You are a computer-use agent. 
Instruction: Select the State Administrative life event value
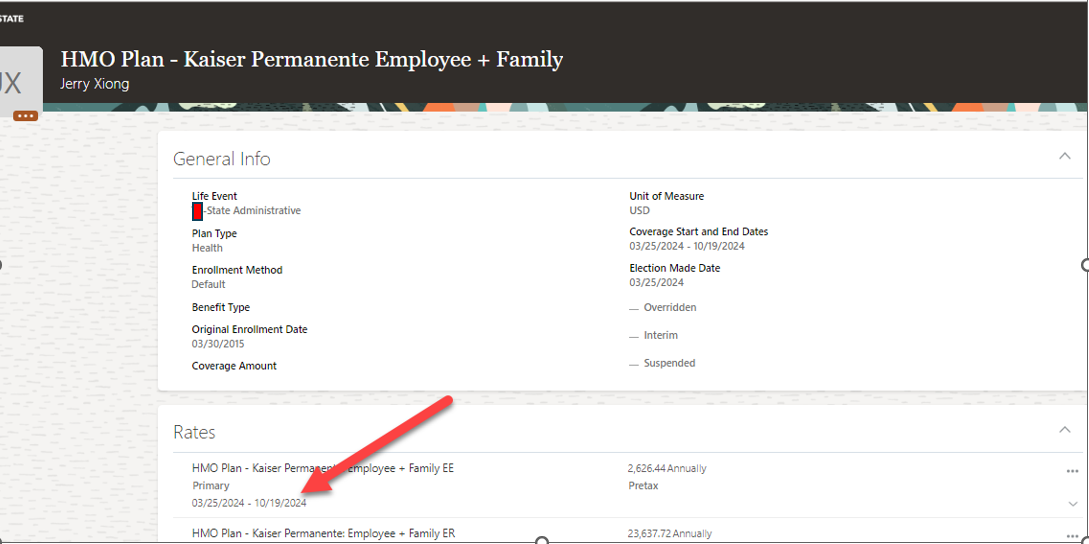pos(253,211)
